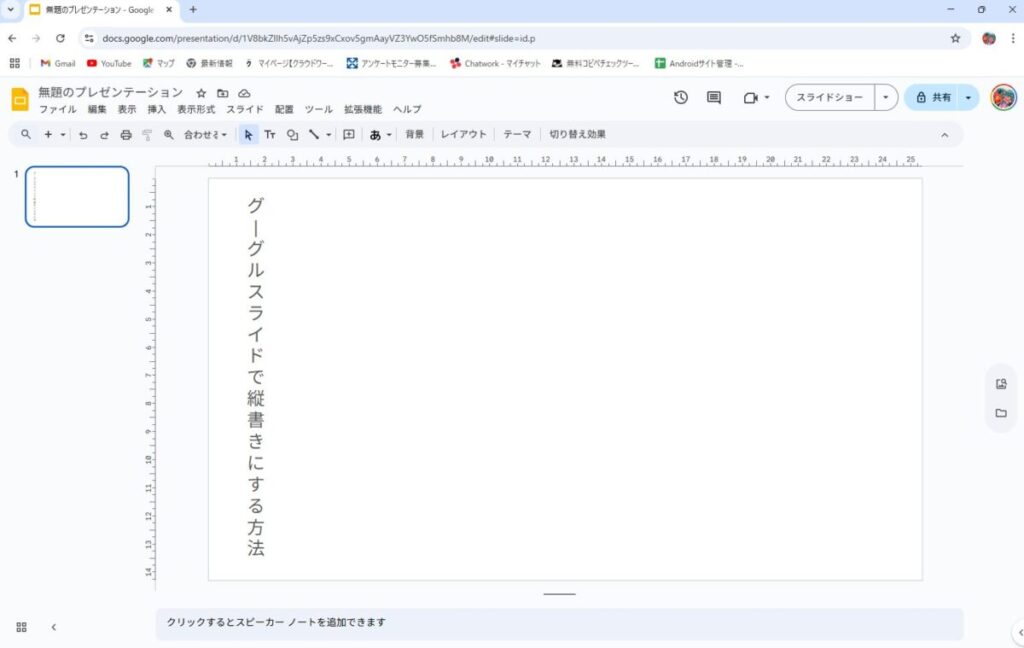Open the Google account avatar in Slides
This screenshot has height=648, width=1024.
coord(1004,97)
